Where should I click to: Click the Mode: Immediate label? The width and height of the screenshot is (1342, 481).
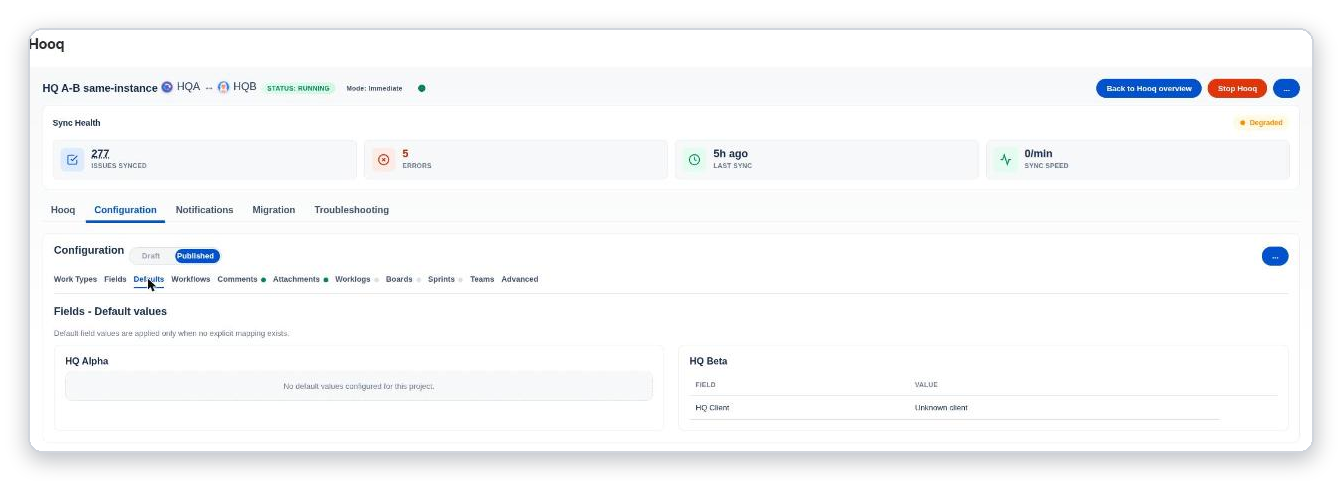pos(374,88)
